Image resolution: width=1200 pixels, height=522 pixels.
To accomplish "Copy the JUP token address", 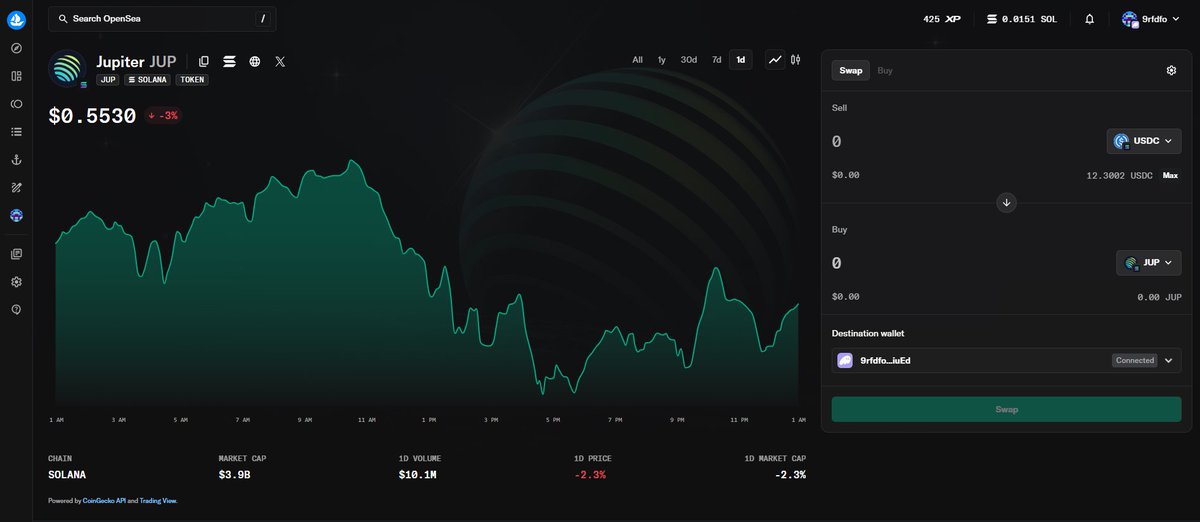I will pyautogui.click(x=204, y=62).
